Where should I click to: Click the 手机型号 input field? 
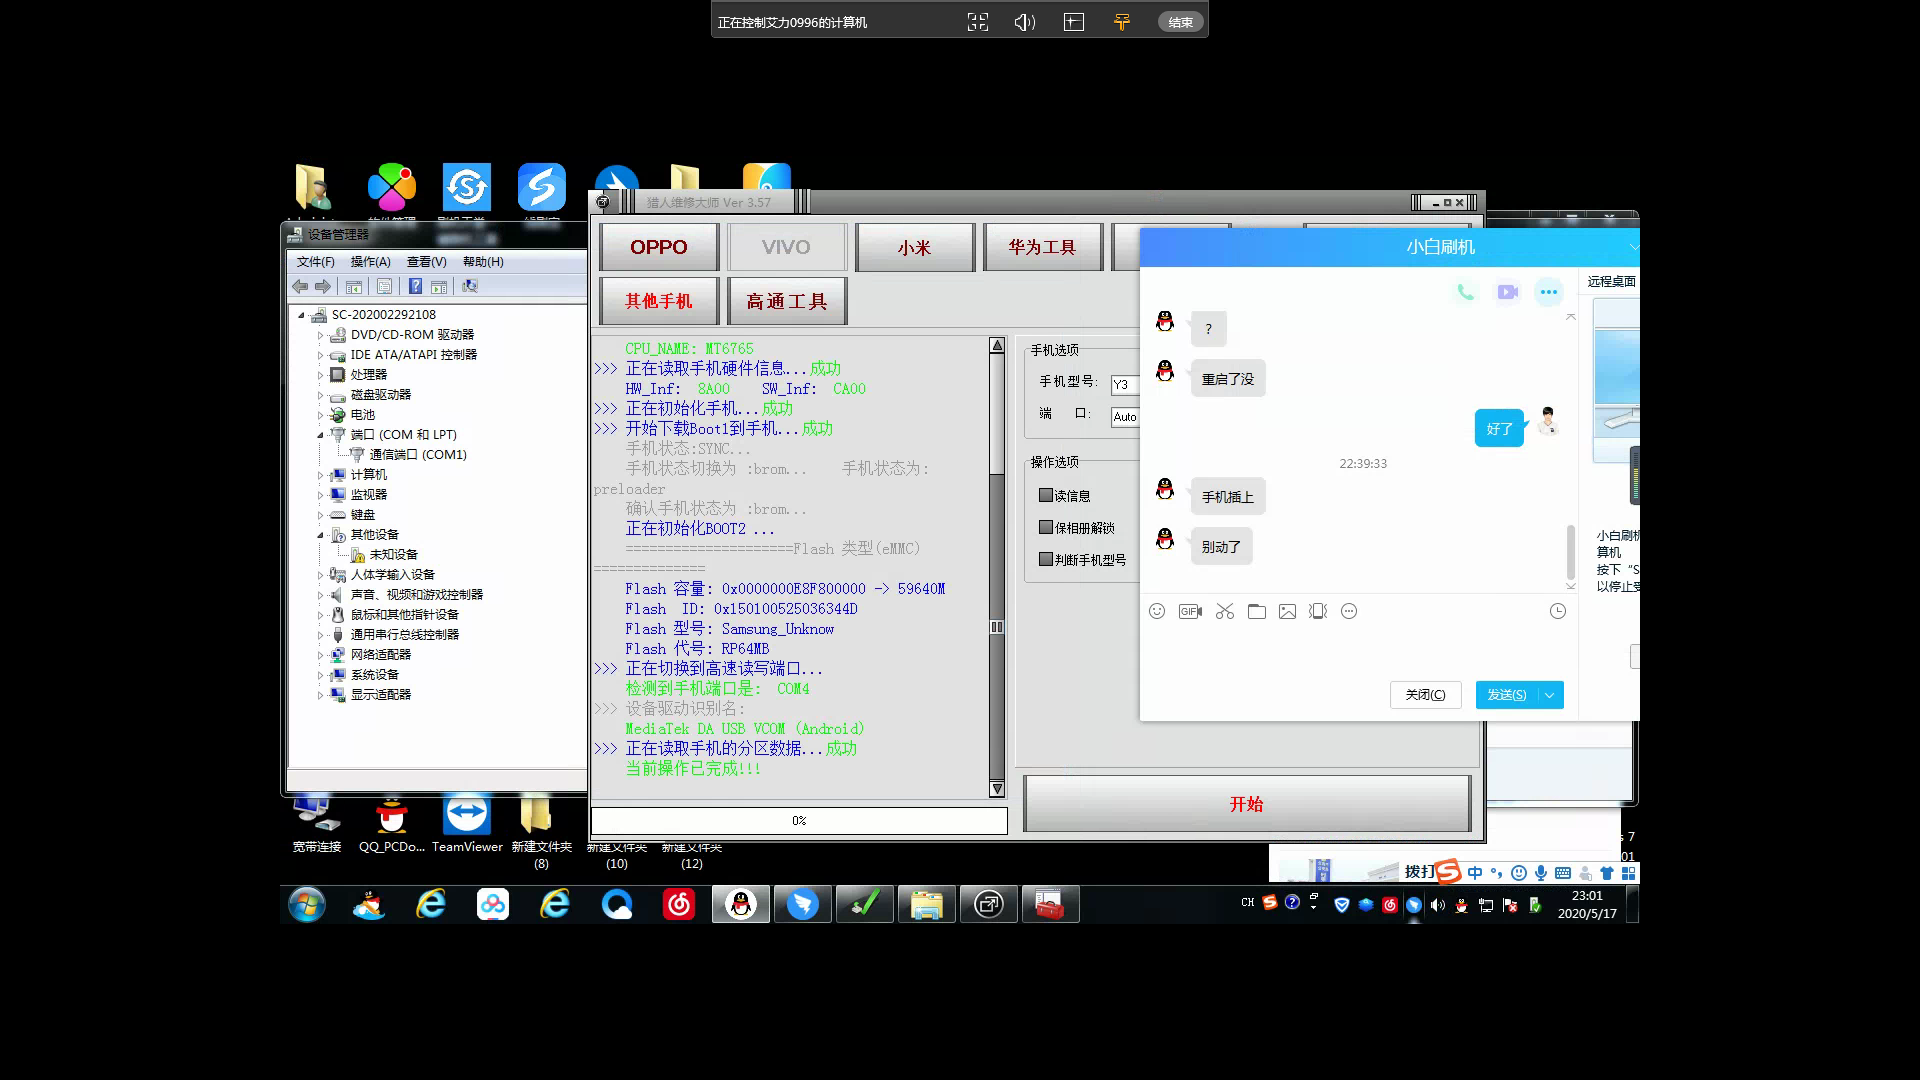click(1125, 385)
